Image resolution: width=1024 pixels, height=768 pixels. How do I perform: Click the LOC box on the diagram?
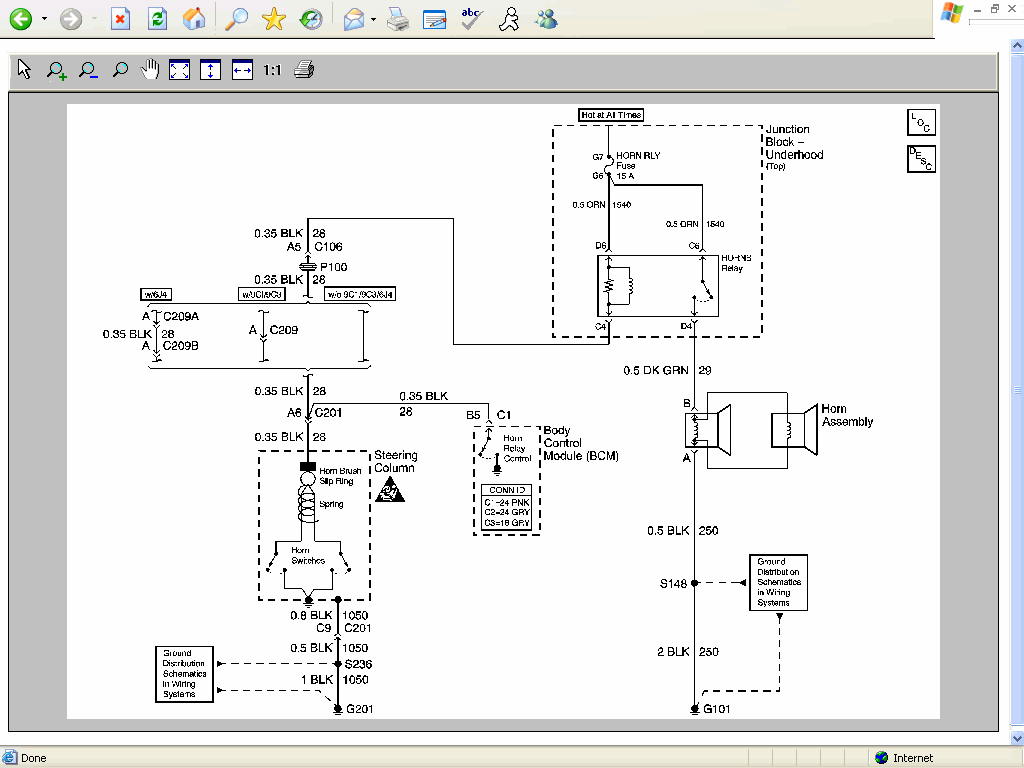(x=921, y=122)
